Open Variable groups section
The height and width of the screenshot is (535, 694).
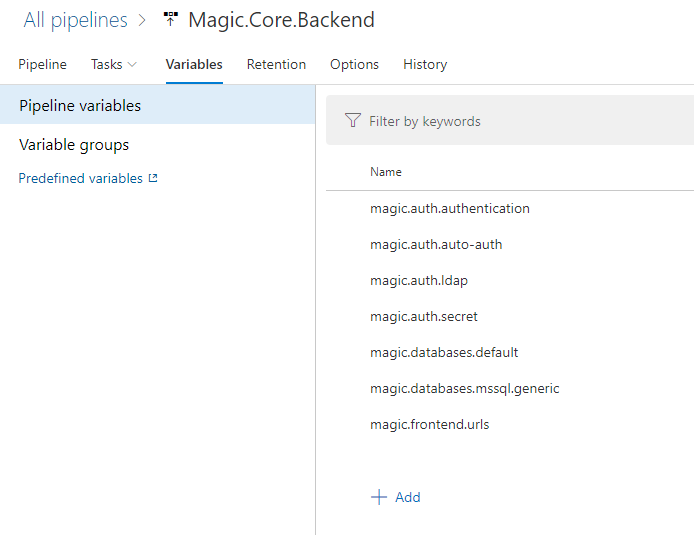click(74, 145)
